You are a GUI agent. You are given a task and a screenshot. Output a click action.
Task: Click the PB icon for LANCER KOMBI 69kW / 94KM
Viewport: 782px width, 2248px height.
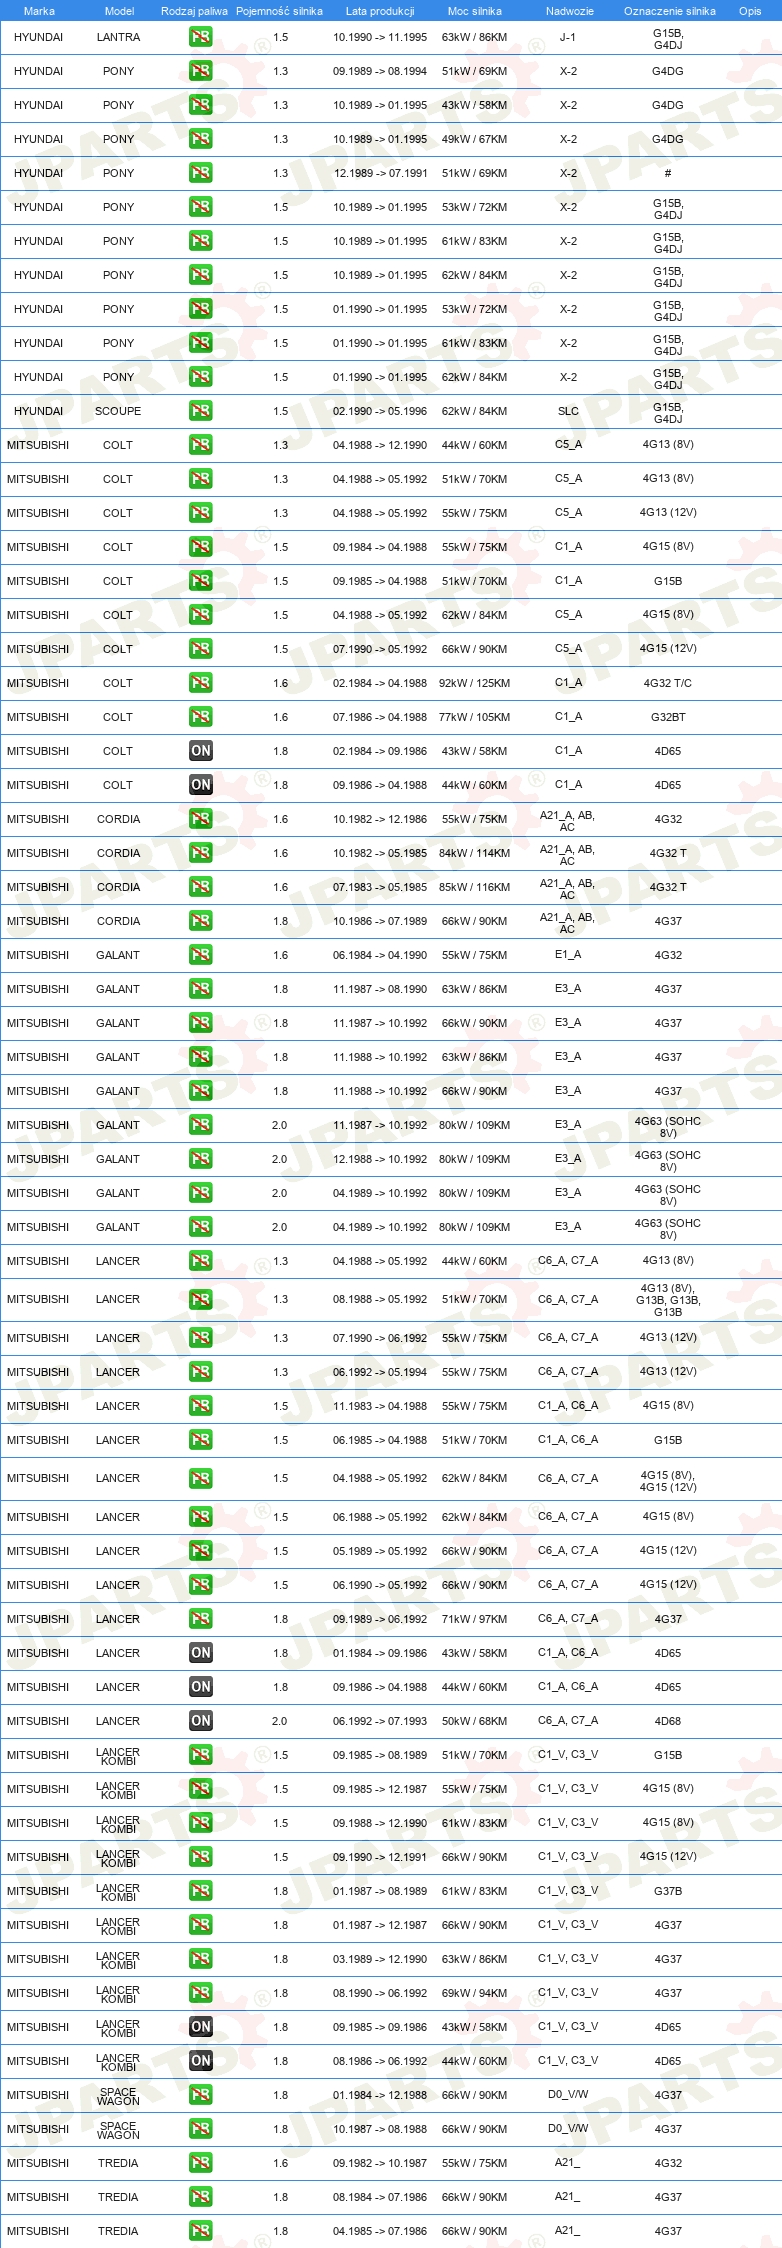point(200,1993)
